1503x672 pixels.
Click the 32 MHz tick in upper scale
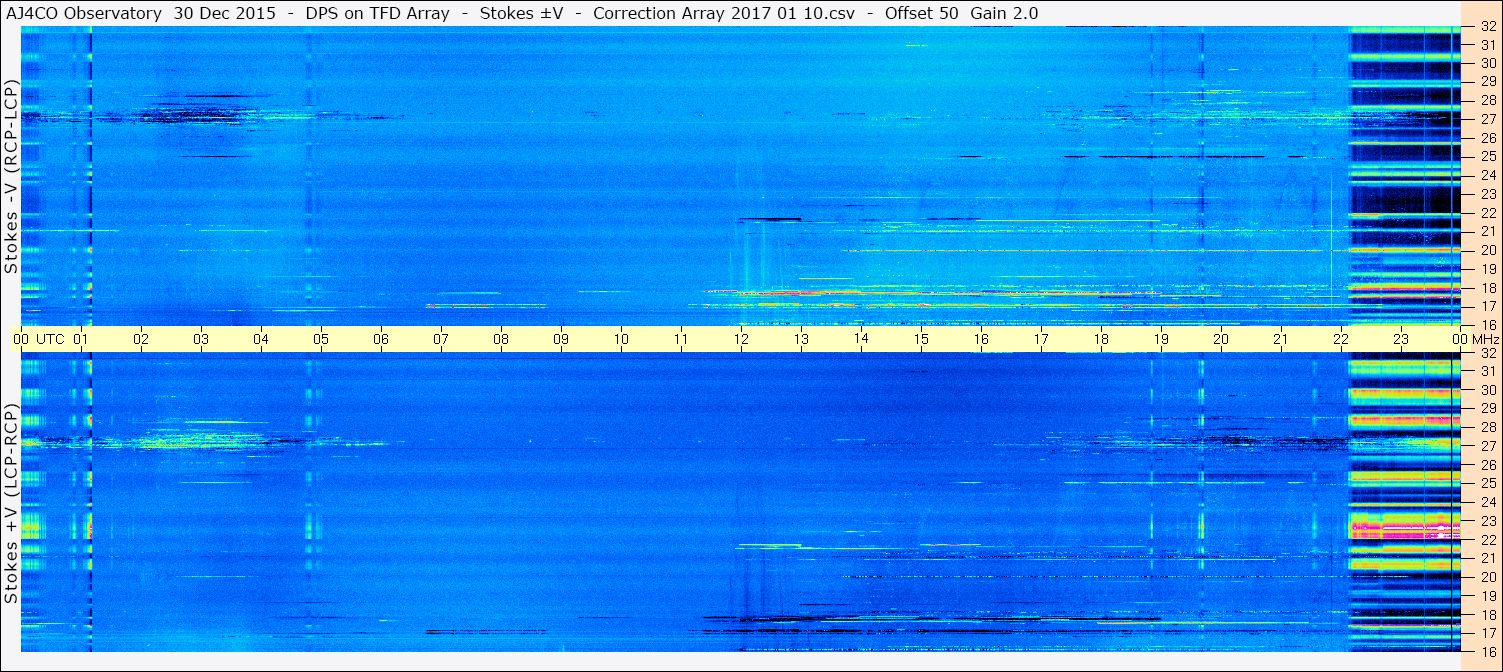coord(1486,26)
